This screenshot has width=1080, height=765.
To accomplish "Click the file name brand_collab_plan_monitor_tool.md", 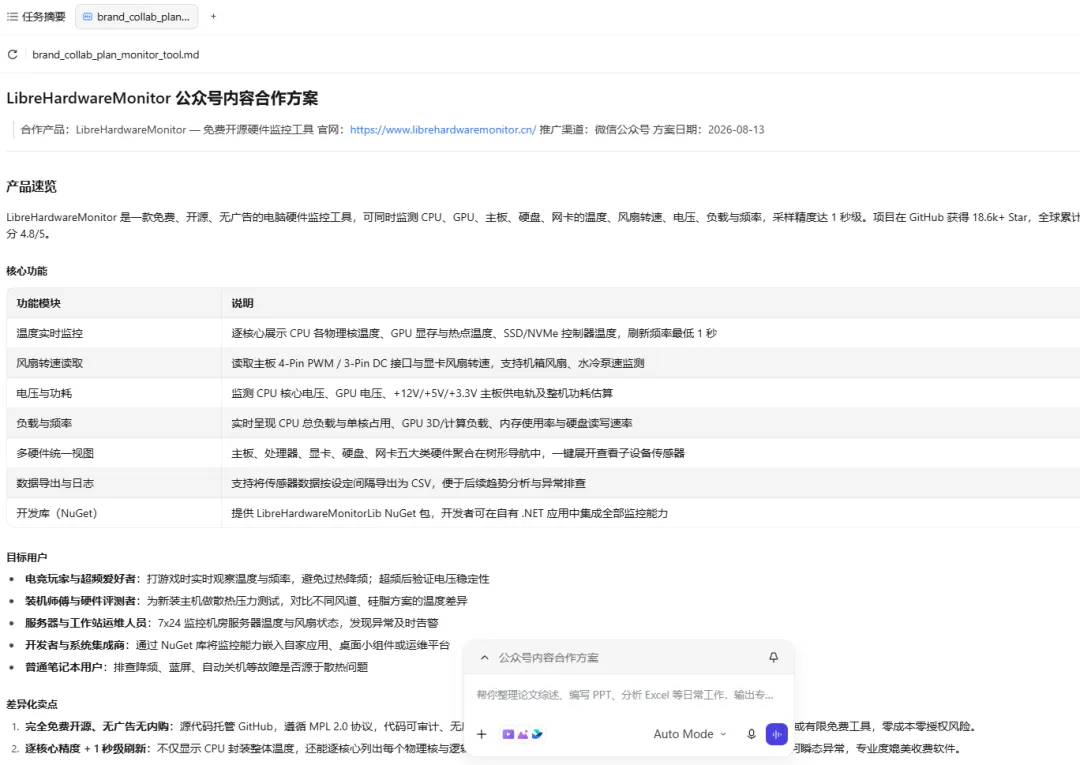I will point(116,54).
